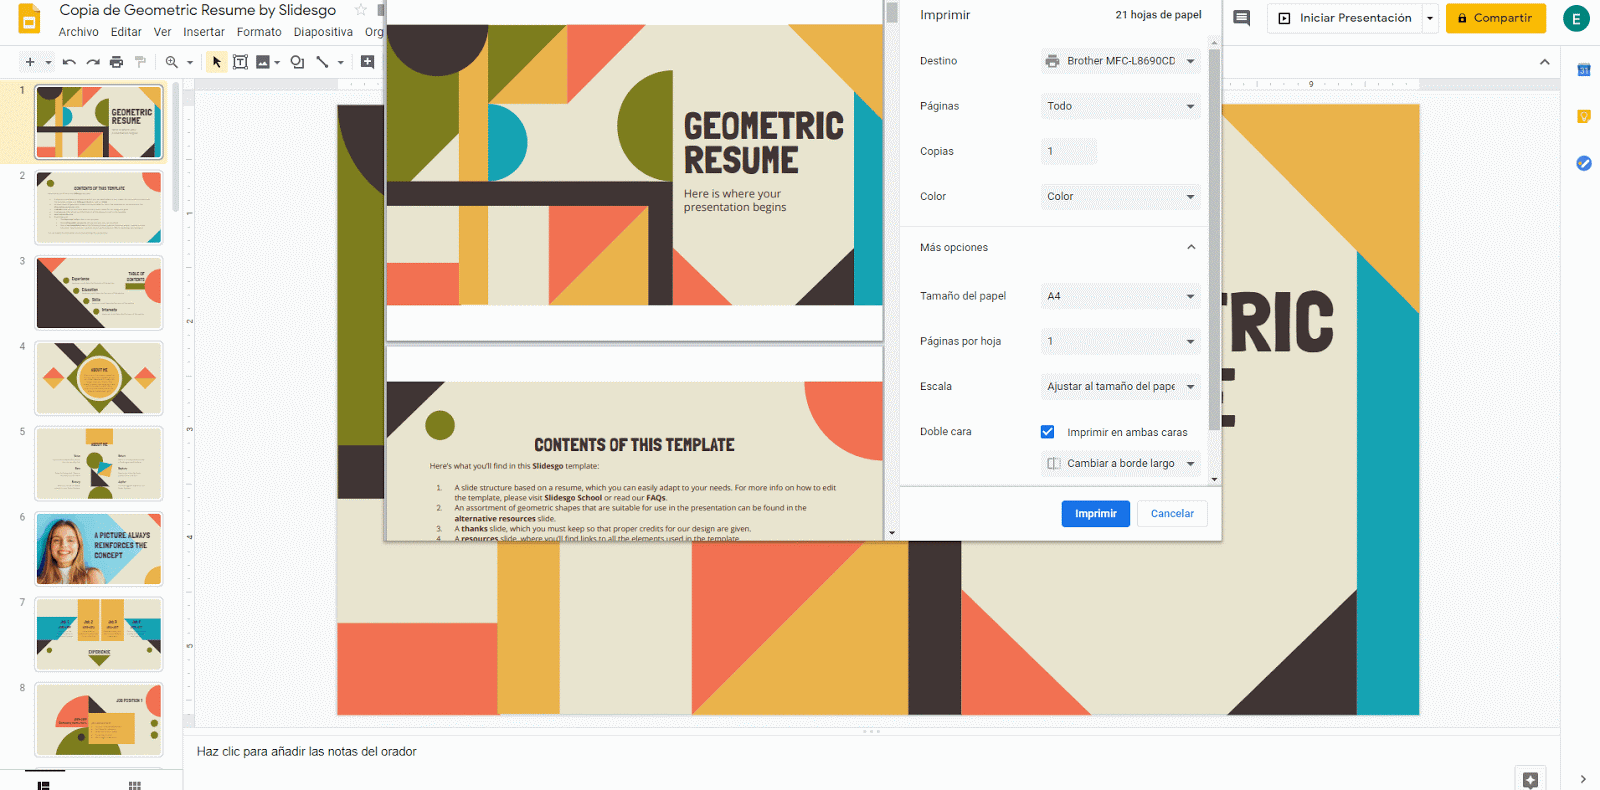Add a comment with the toolbar icon
1600x790 pixels.
click(x=367, y=62)
